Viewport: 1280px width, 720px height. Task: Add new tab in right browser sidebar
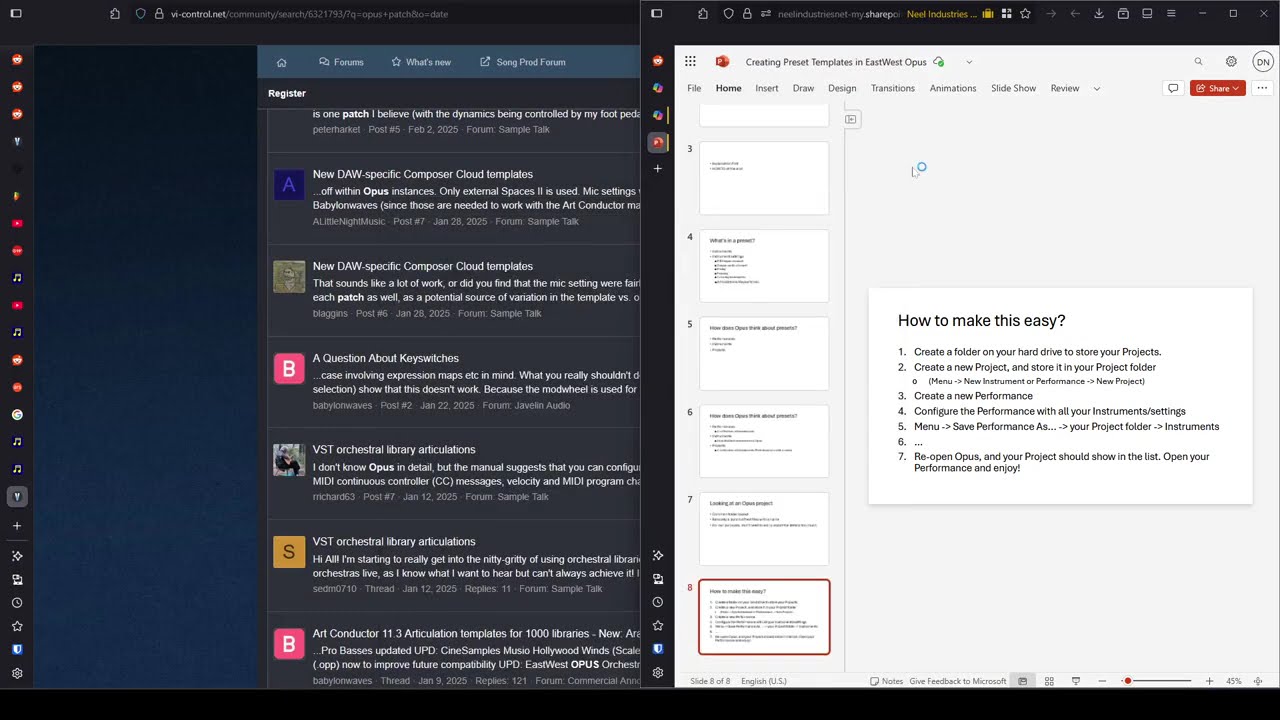[x=657, y=169]
